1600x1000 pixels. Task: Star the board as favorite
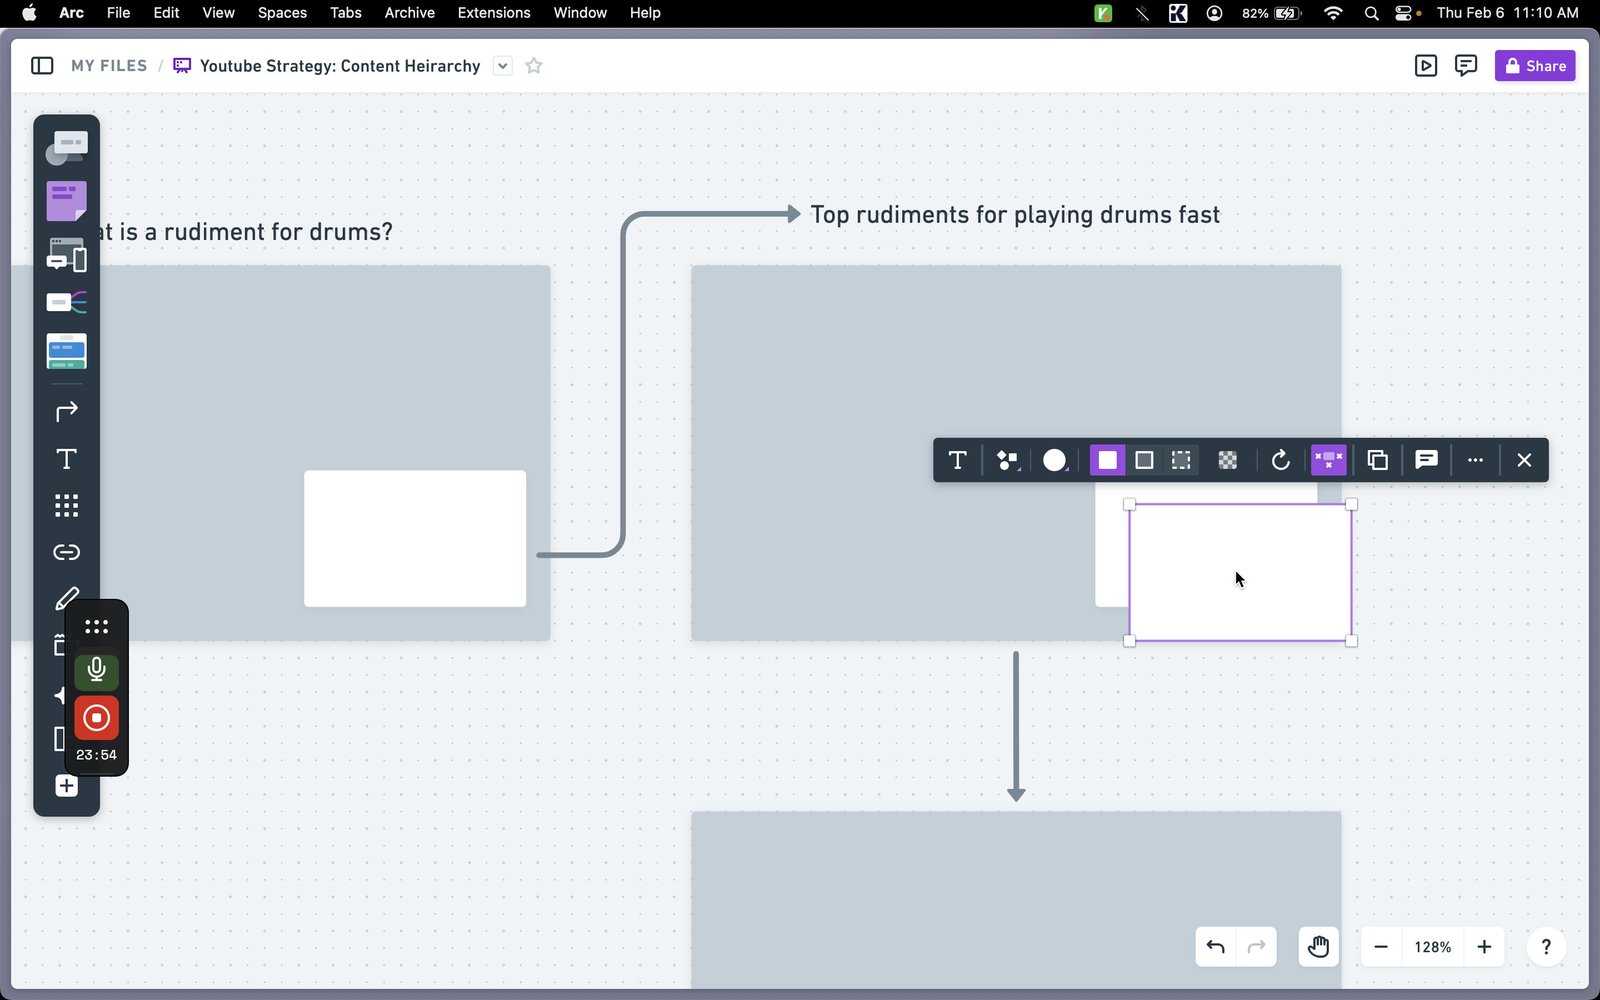[534, 66]
